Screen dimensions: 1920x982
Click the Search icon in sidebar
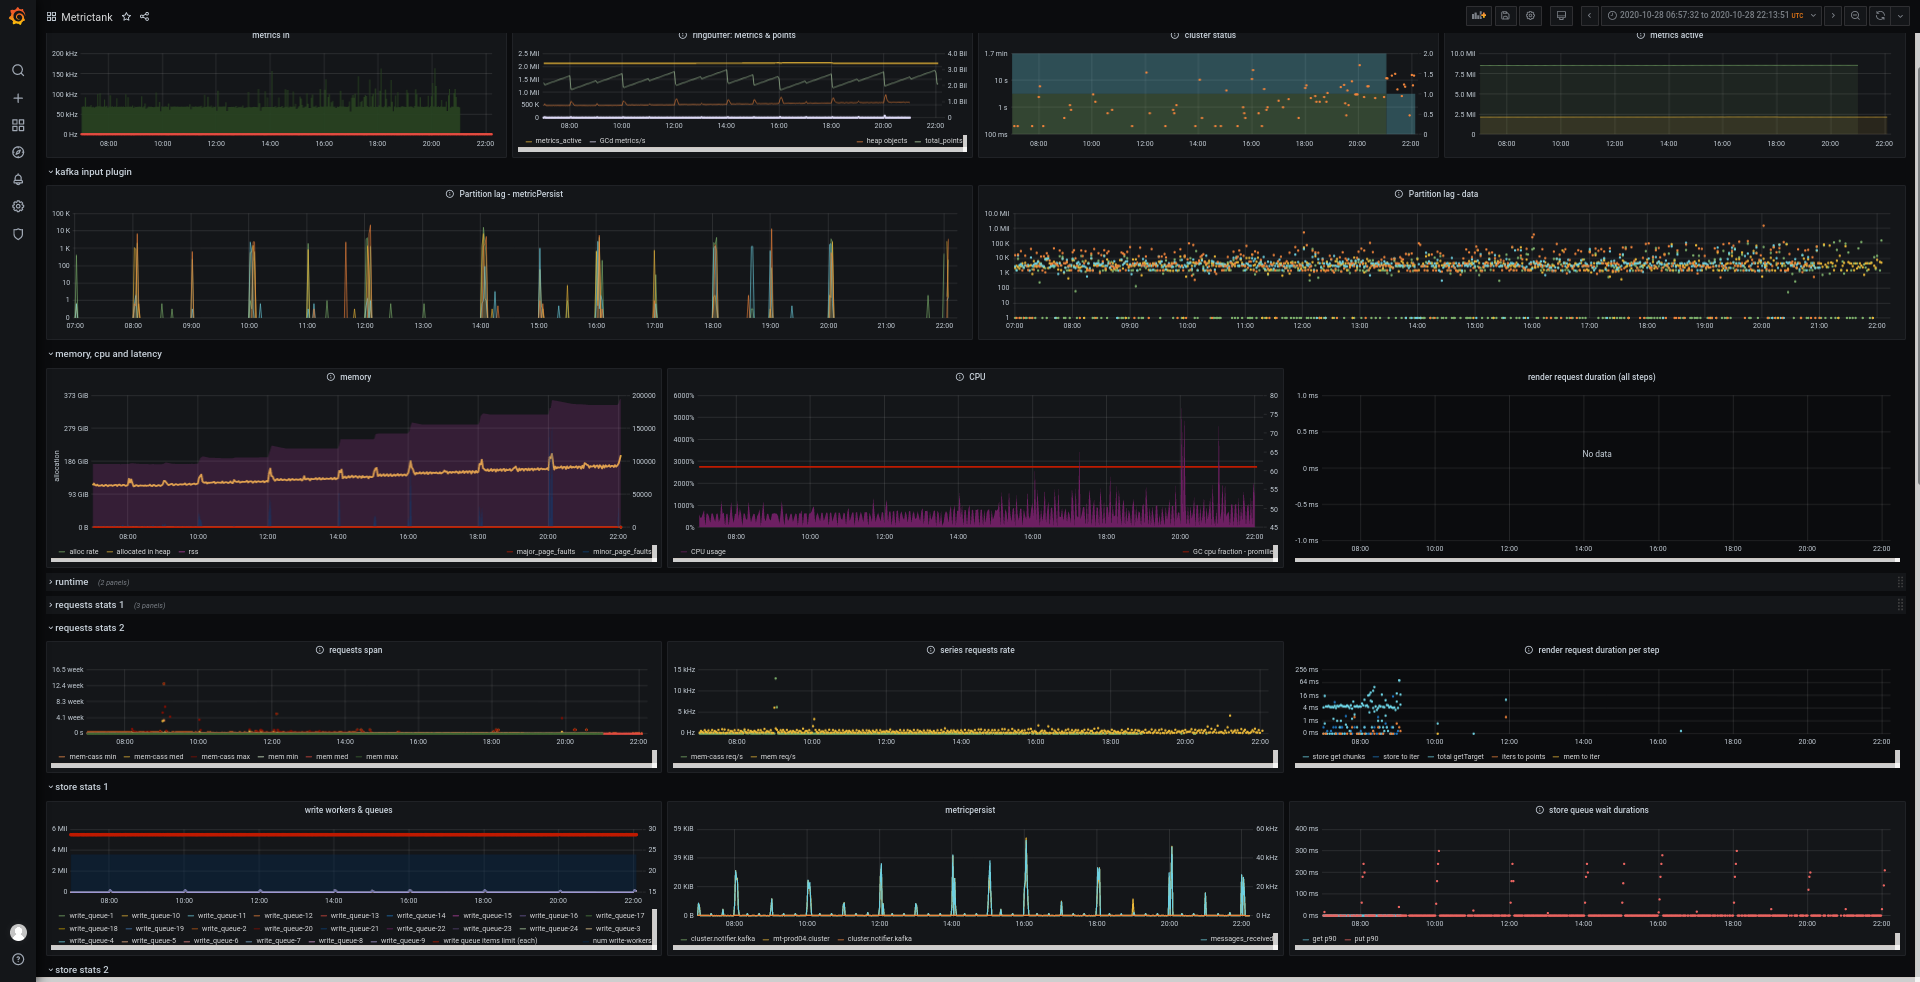pos(18,71)
